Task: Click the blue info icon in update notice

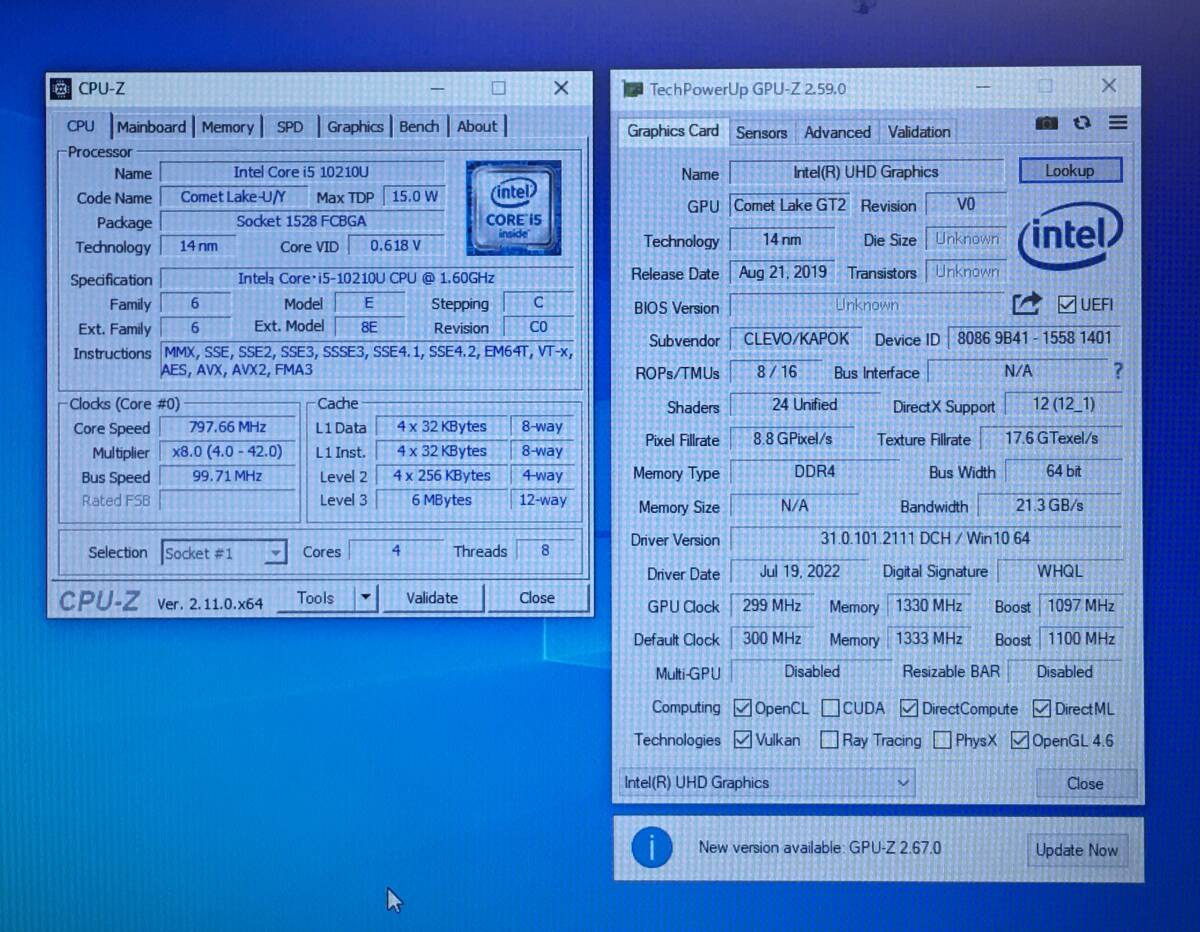Action: [x=652, y=848]
